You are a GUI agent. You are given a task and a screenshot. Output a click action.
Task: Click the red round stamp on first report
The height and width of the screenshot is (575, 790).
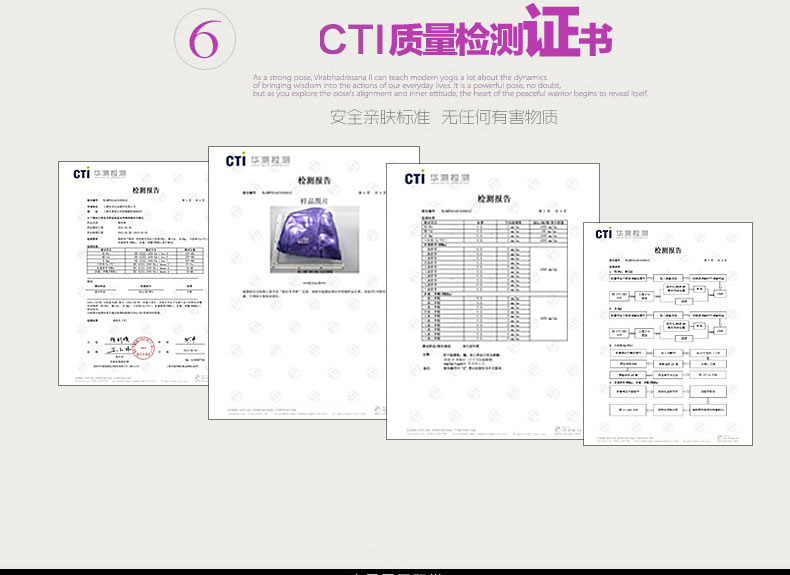click(144, 348)
